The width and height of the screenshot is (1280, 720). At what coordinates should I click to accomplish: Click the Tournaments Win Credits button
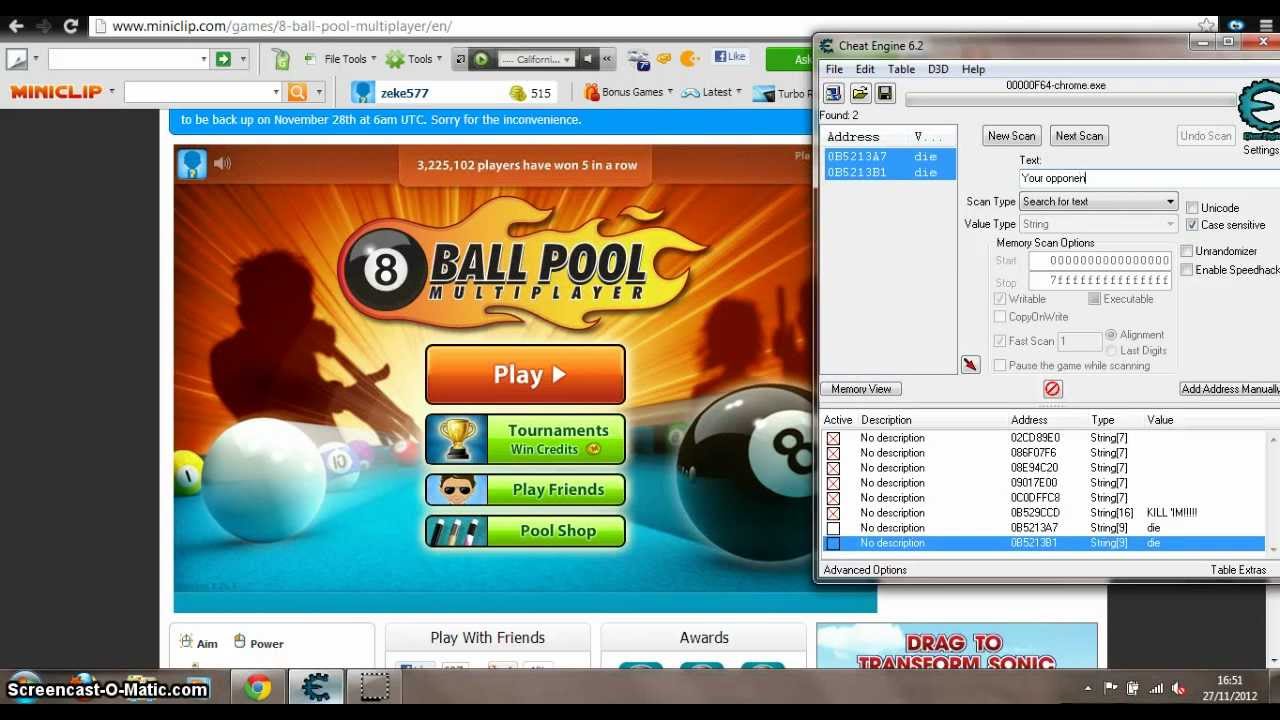525,440
